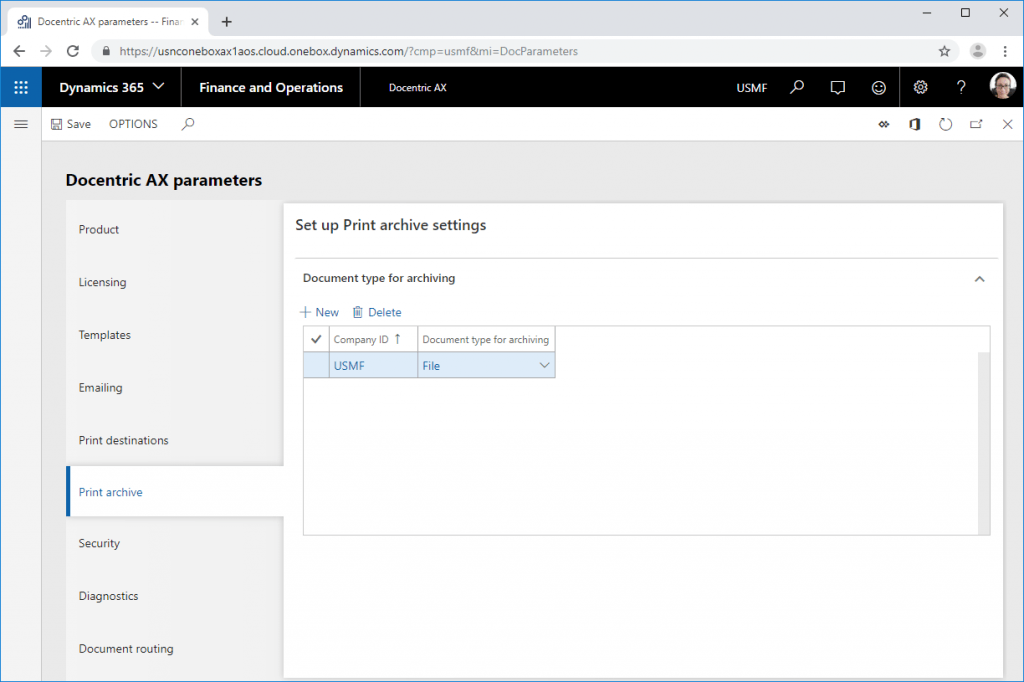Refresh the form with circular arrow icon

(945, 124)
